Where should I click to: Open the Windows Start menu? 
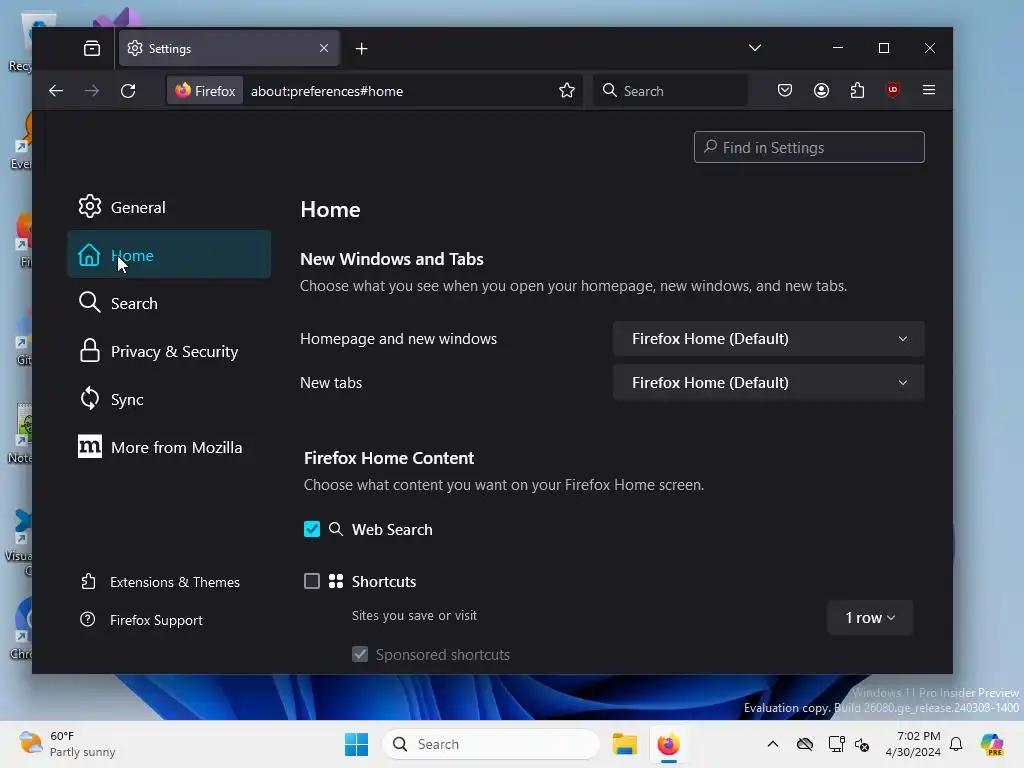pyautogui.click(x=357, y=744)
